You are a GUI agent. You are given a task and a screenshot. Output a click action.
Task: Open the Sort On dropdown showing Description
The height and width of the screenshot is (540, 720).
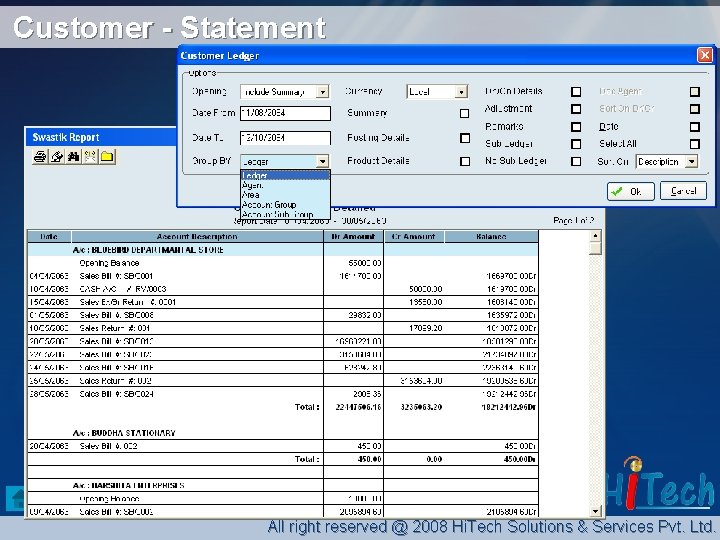tap(691, 161)
